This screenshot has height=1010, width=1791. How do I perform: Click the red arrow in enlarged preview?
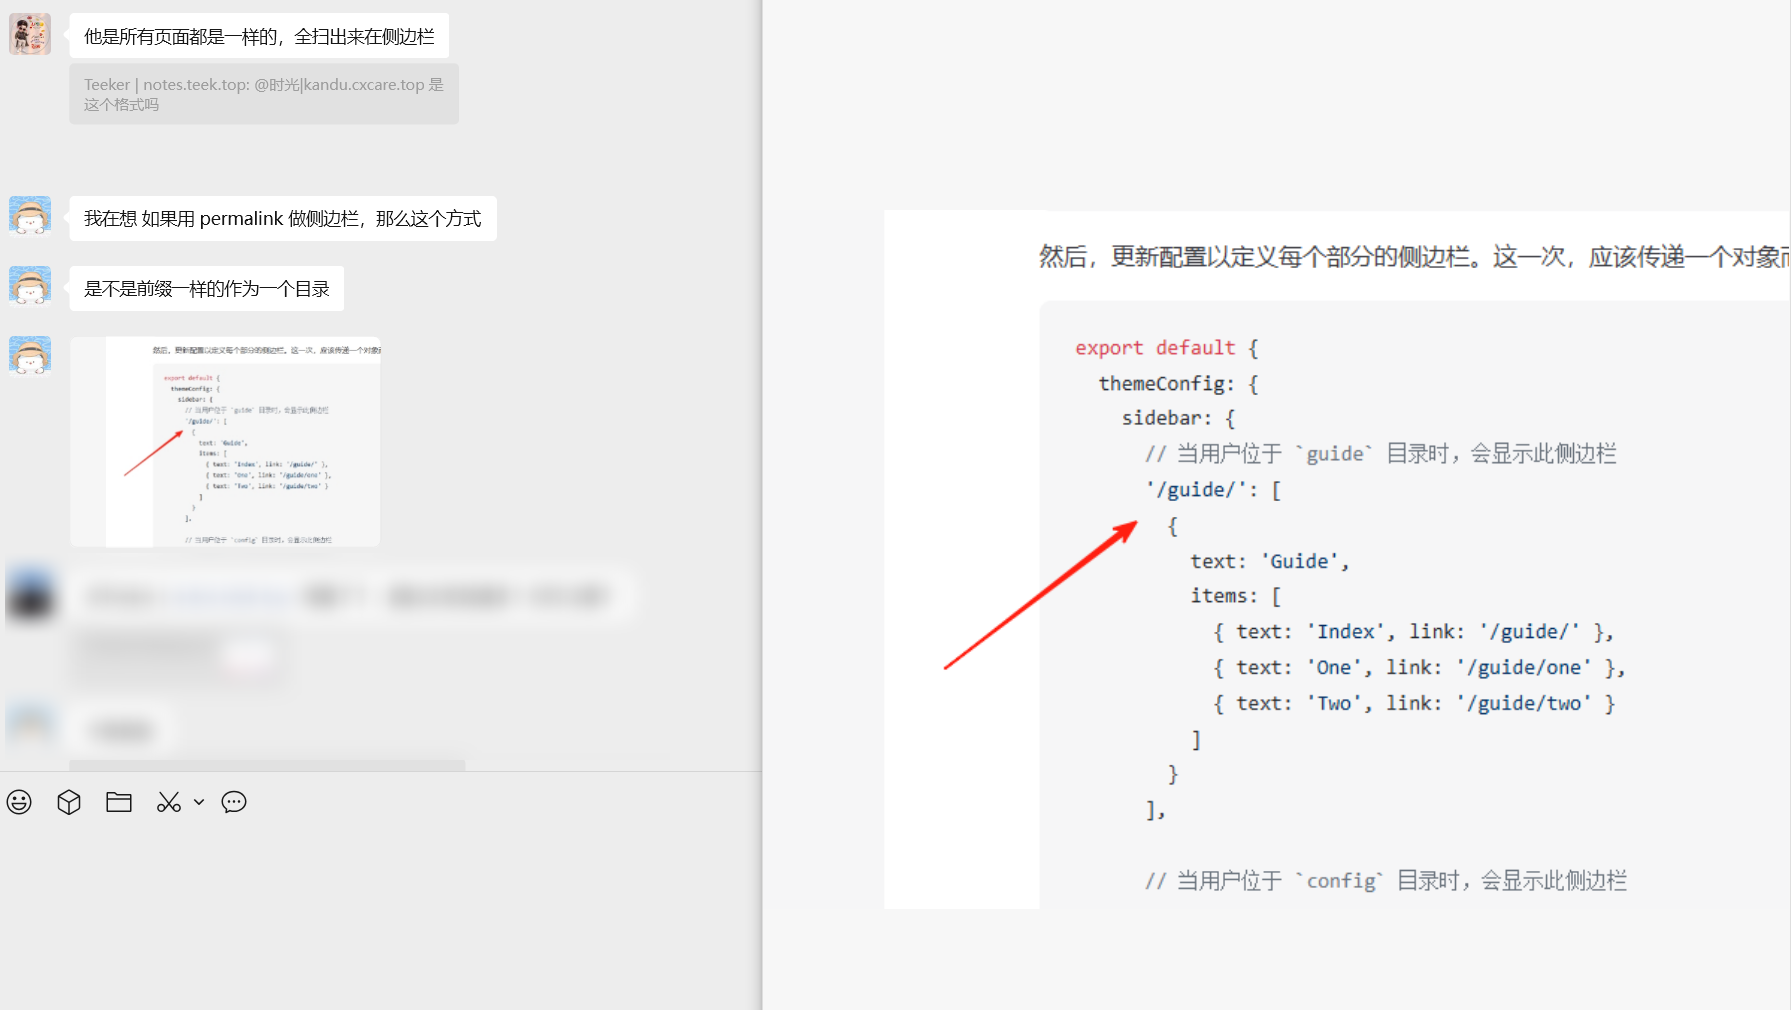click(1040, 595)
